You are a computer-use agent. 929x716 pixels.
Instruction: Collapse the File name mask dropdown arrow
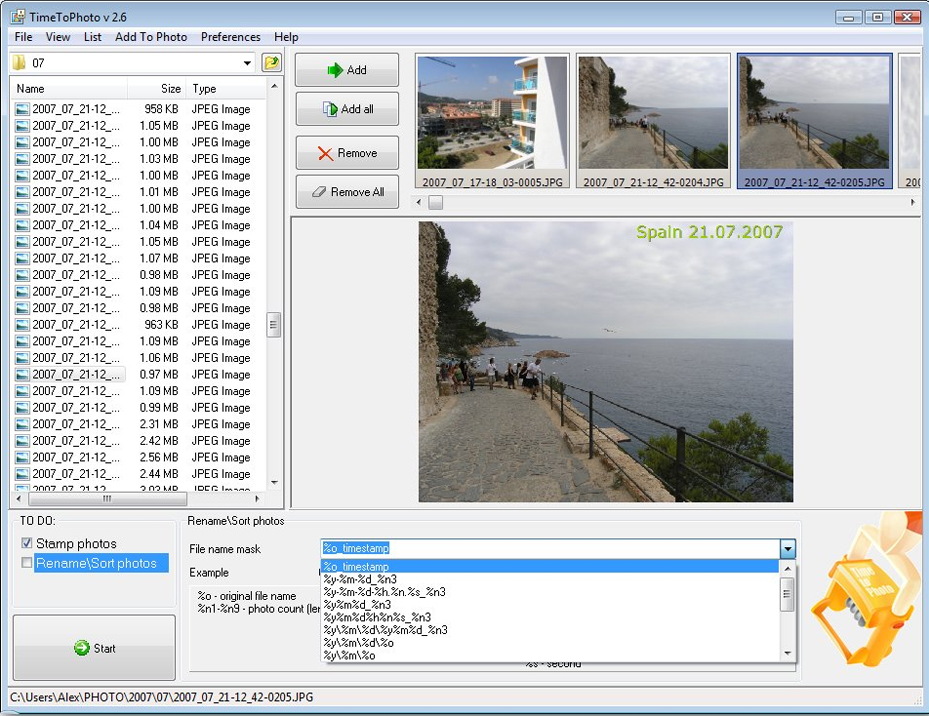tap(787, 549)
